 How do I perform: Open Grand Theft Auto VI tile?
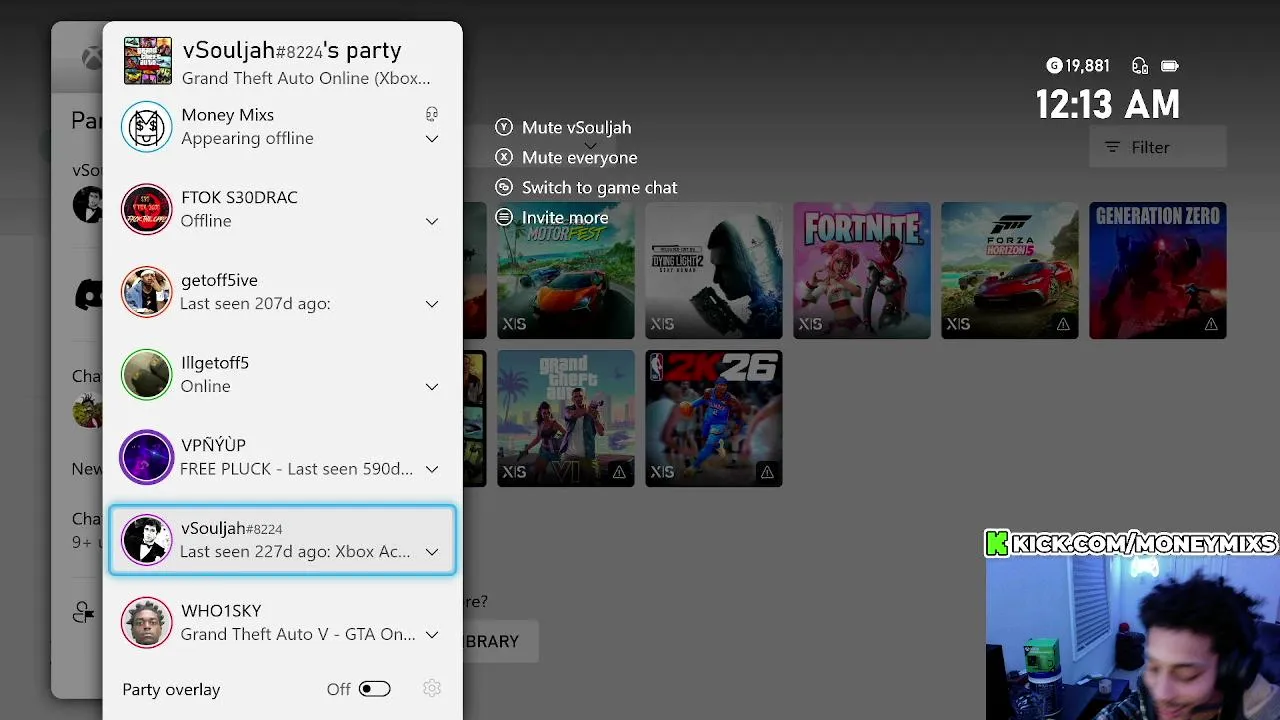[566, 418]
